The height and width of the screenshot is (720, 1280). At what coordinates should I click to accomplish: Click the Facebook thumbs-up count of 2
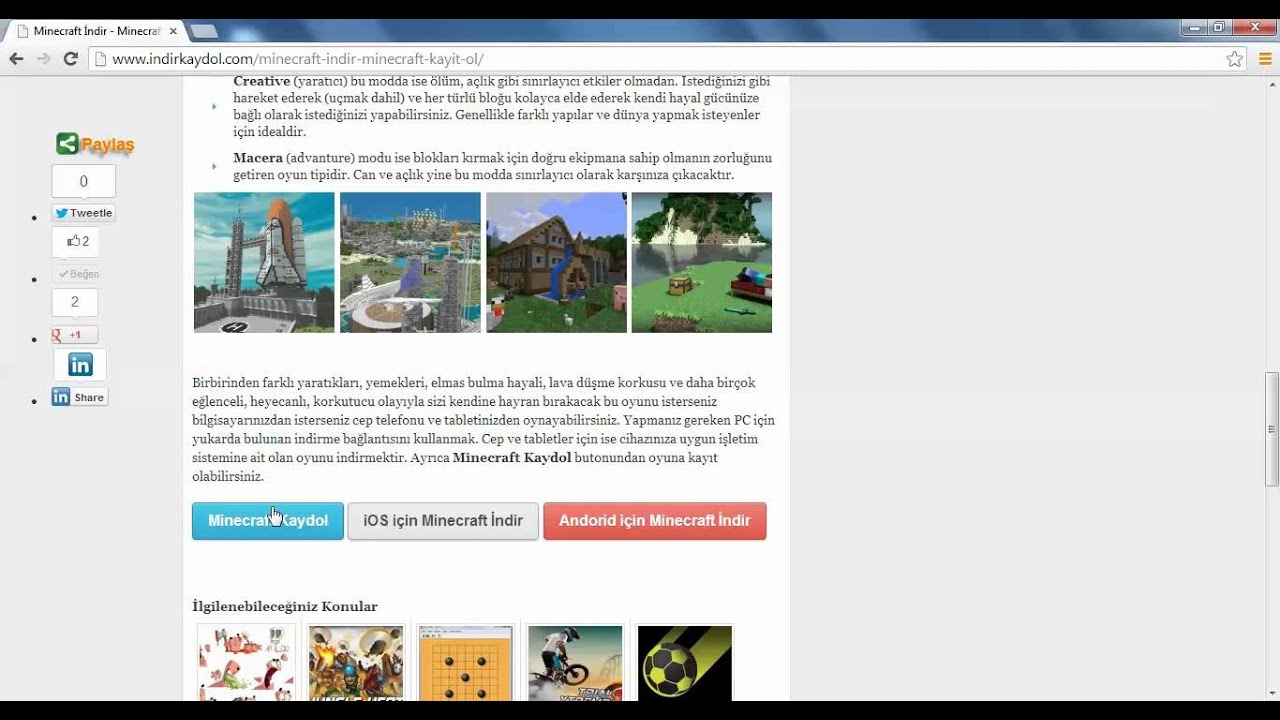pyautogui.click(x=77, y=241)
